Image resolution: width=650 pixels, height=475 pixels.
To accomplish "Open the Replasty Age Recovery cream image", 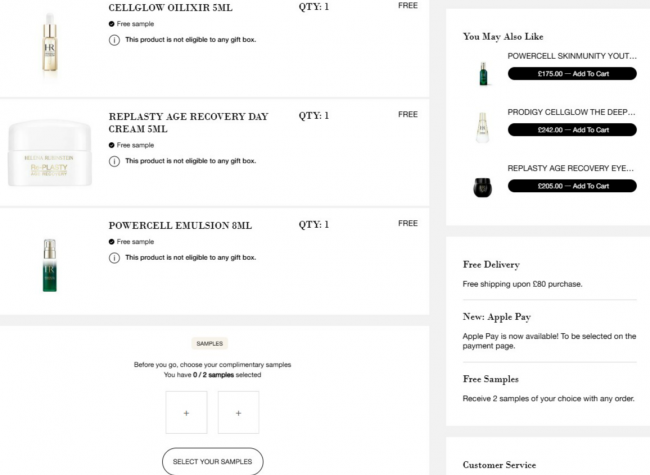I will coord(50,153).
